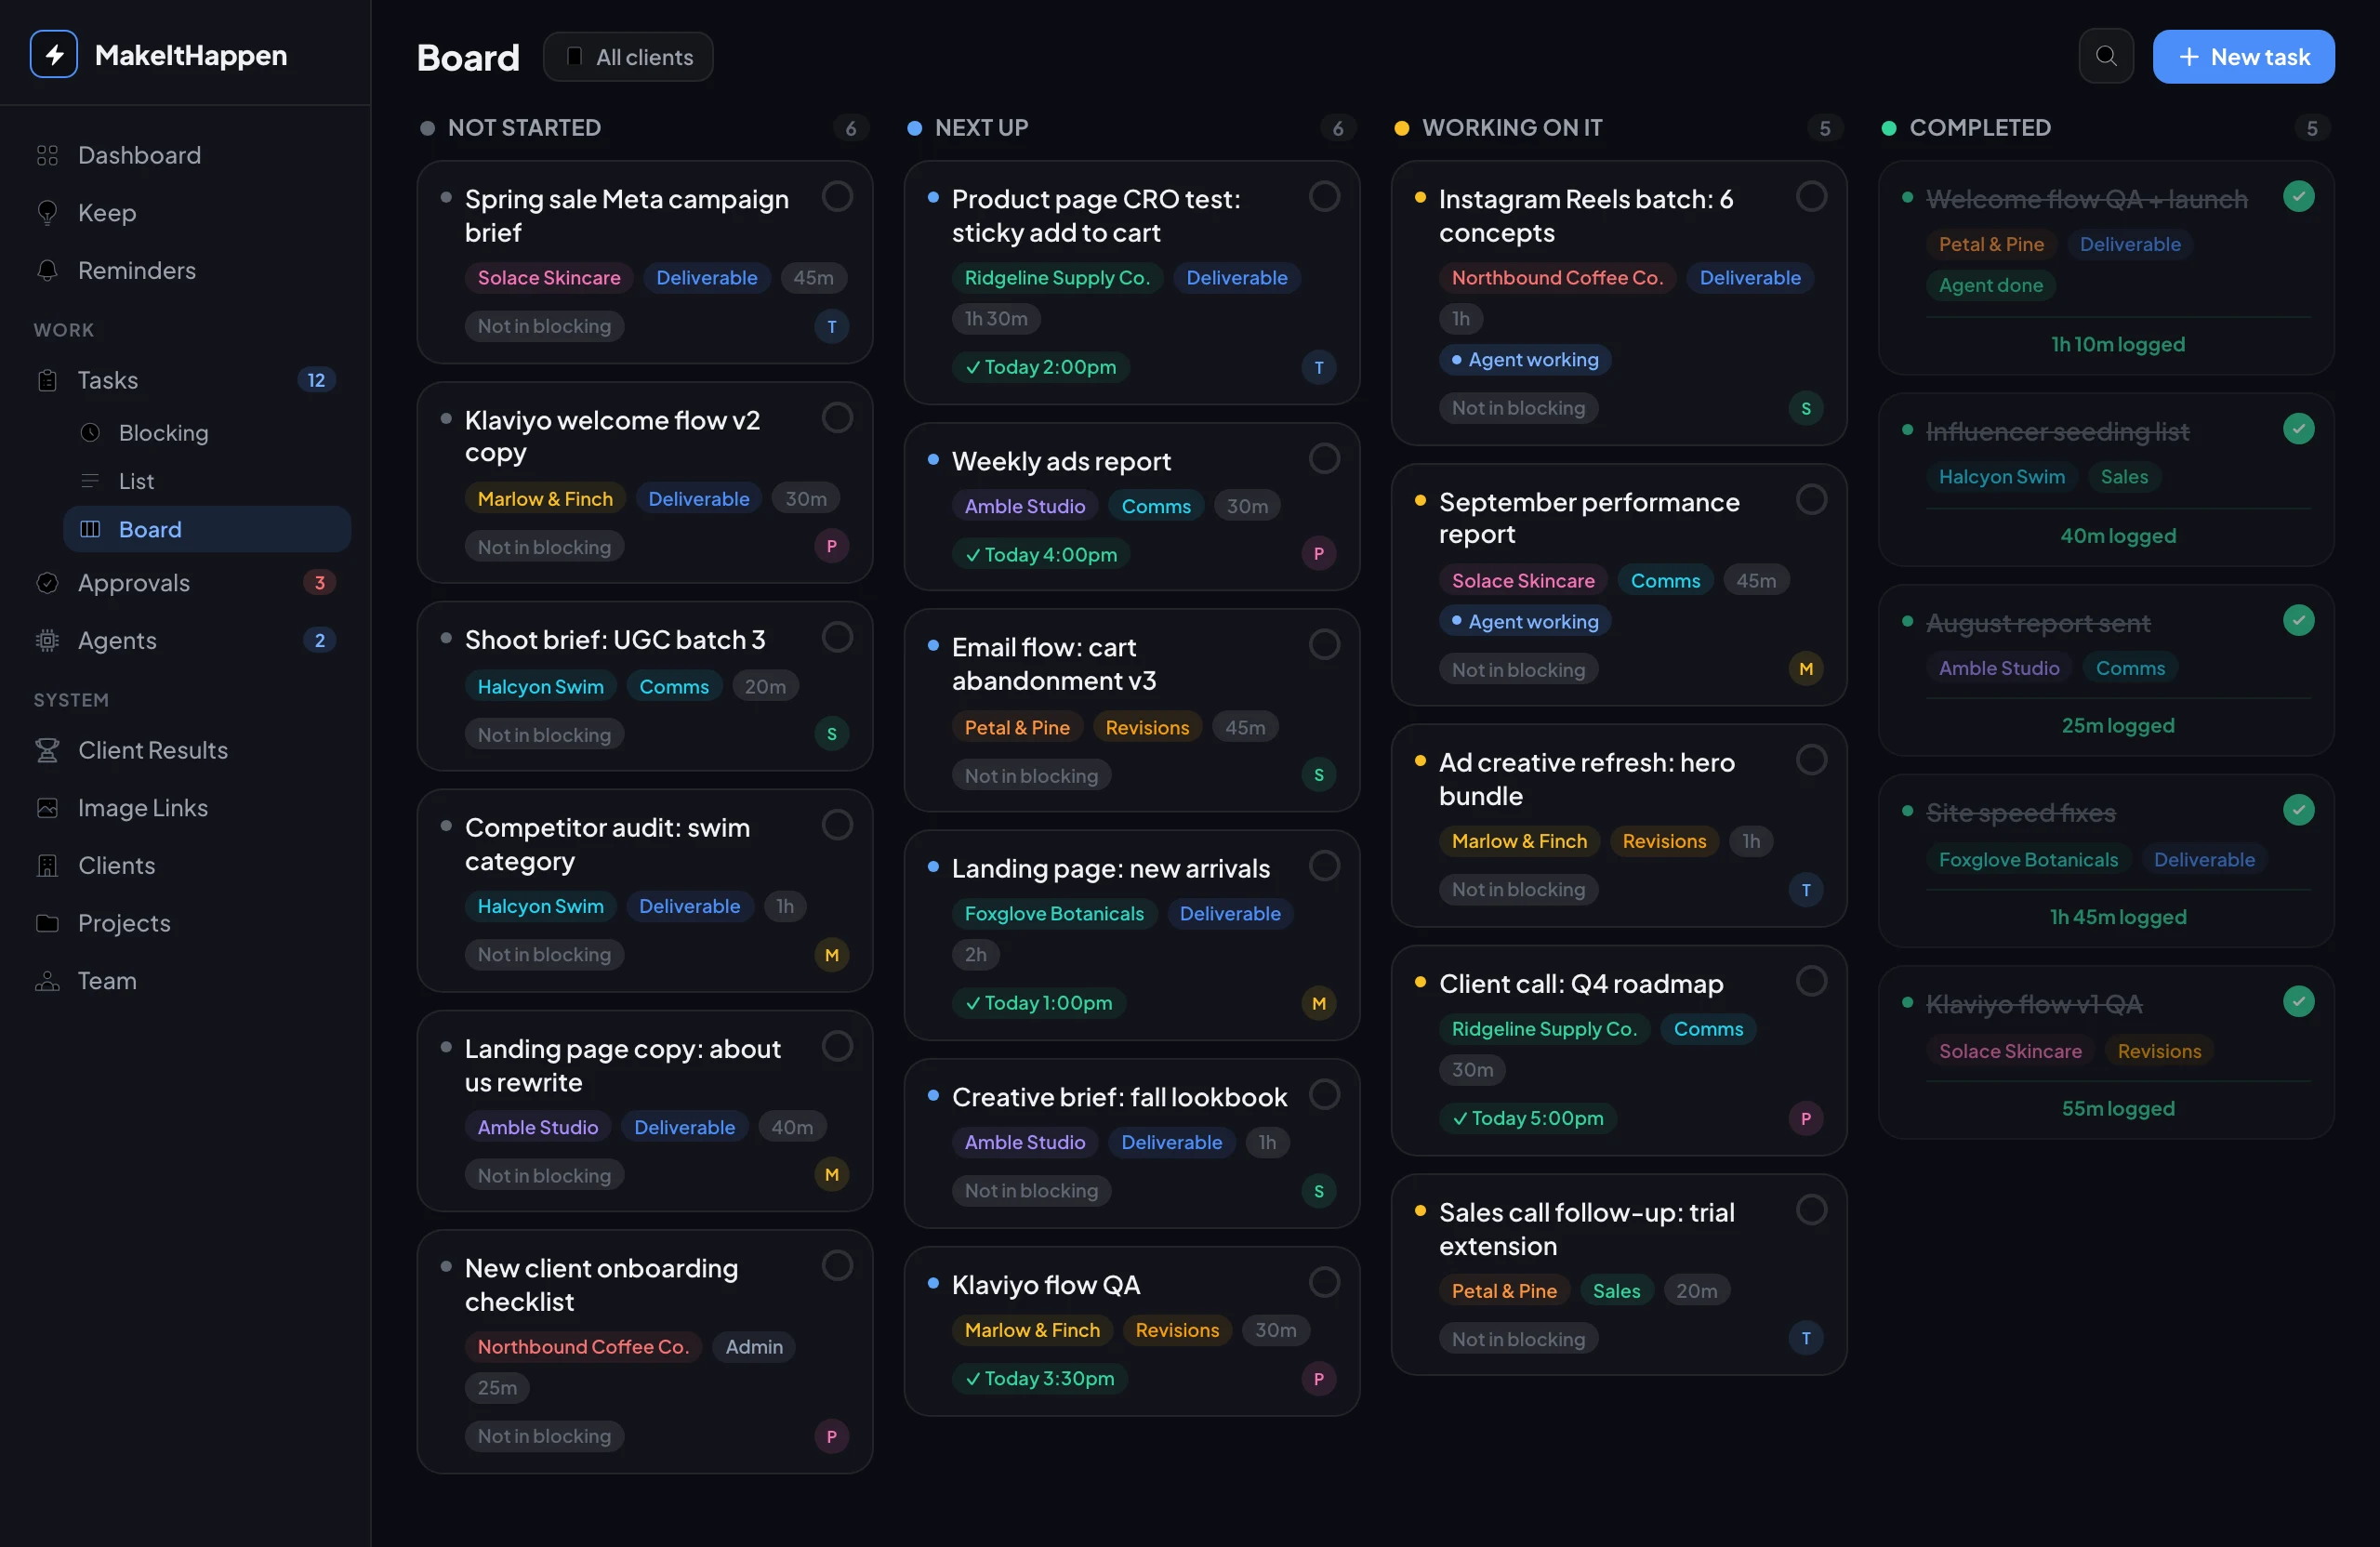Viewport: 2380px width, 1547px height.
Task: Click the Image Links picture icon
Action: [x=47, y=808]
